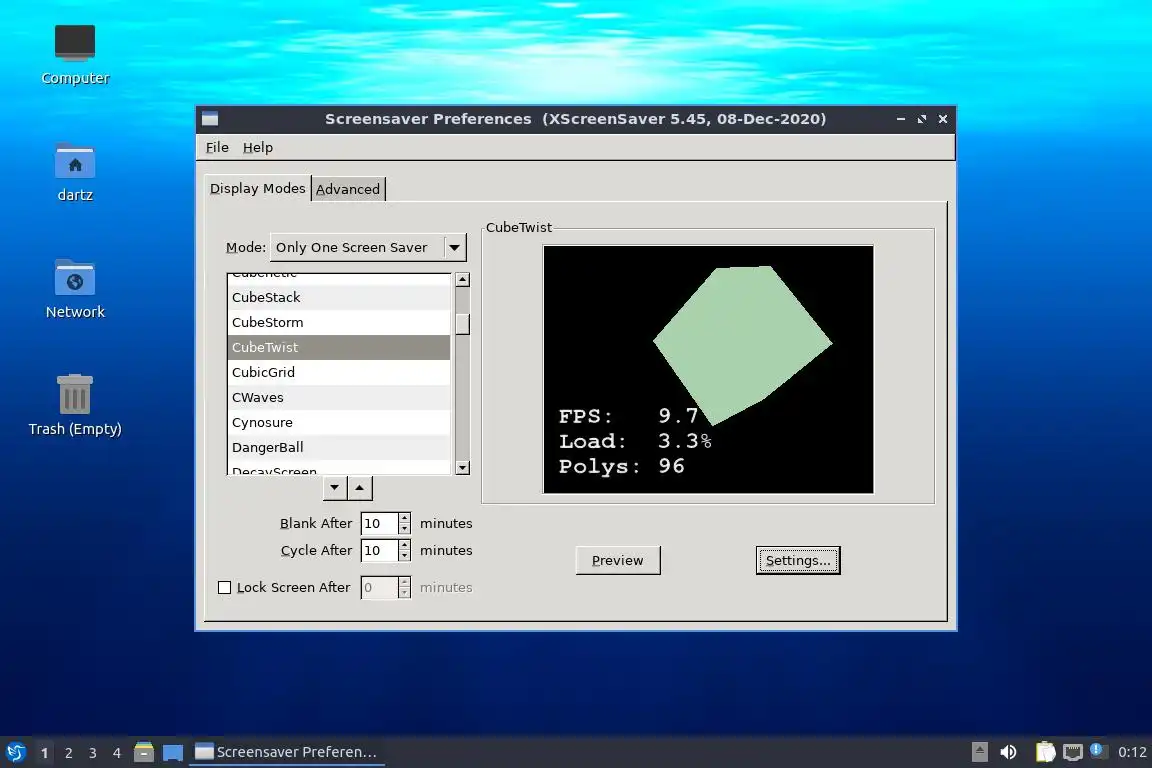Enable the Lock Screen After checkbox

[x=225, y=587]
